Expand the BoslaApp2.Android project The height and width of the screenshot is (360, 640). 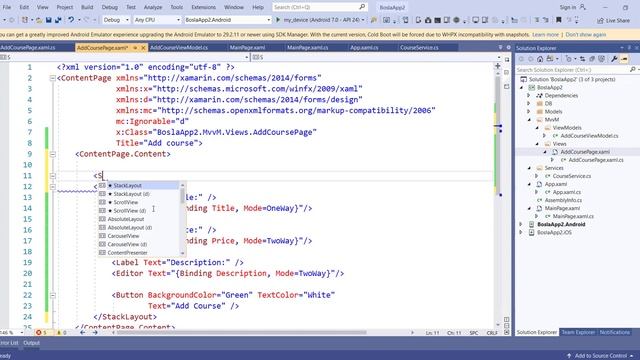(521, 224)
